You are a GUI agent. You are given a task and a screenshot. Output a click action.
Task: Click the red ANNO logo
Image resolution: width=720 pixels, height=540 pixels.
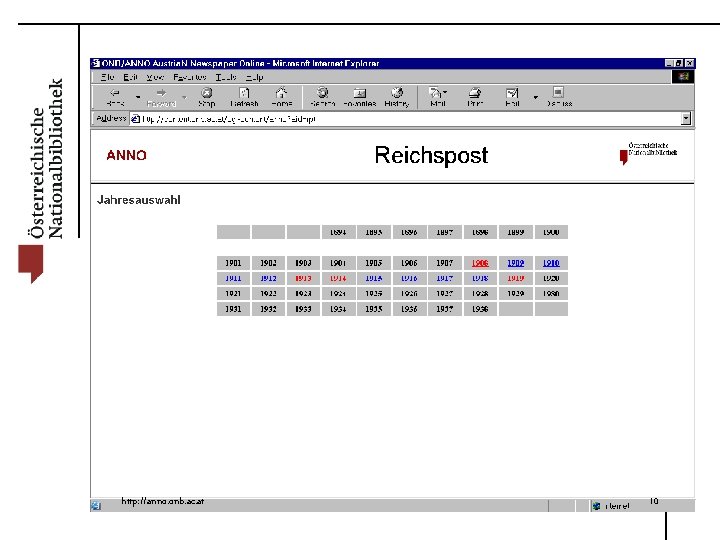tap(126, 155)
